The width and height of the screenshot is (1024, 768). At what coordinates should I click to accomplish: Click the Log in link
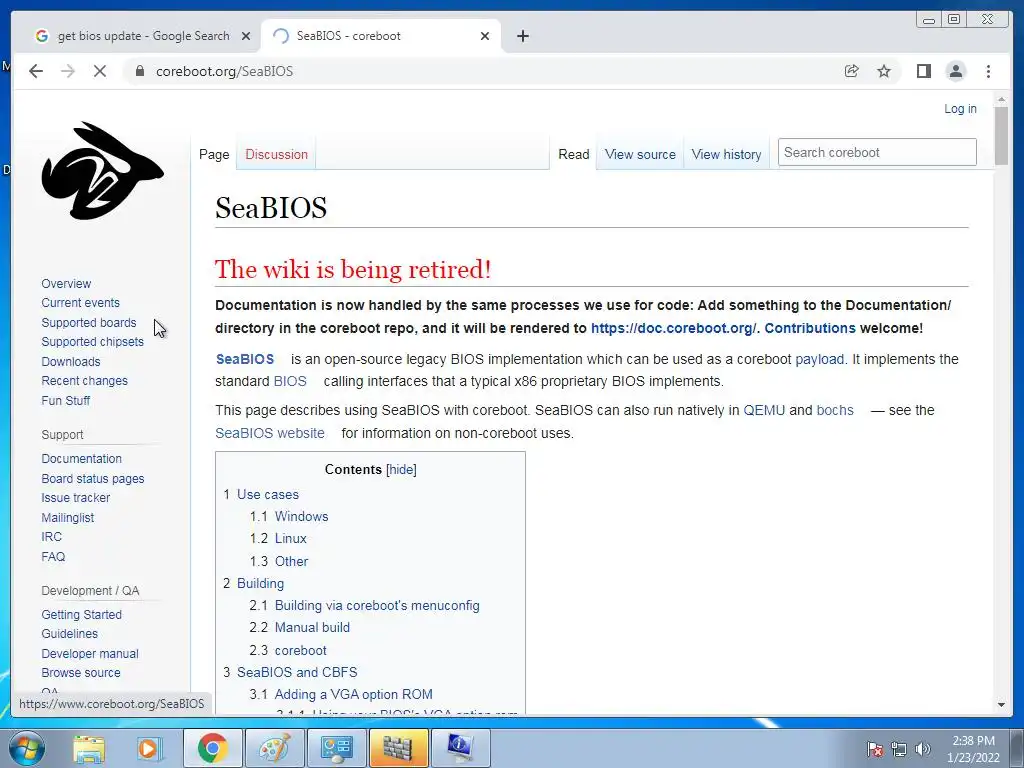tap(960, 108)
